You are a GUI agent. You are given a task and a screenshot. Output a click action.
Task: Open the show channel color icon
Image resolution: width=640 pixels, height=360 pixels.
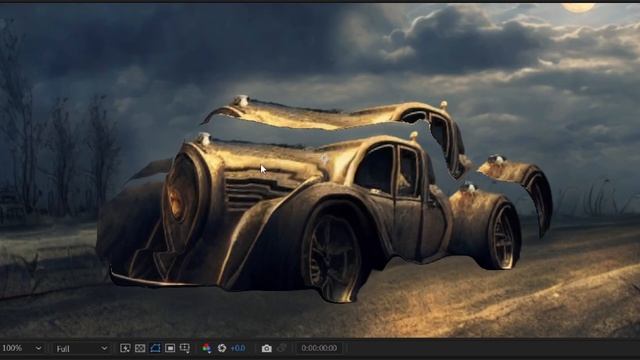207,348
